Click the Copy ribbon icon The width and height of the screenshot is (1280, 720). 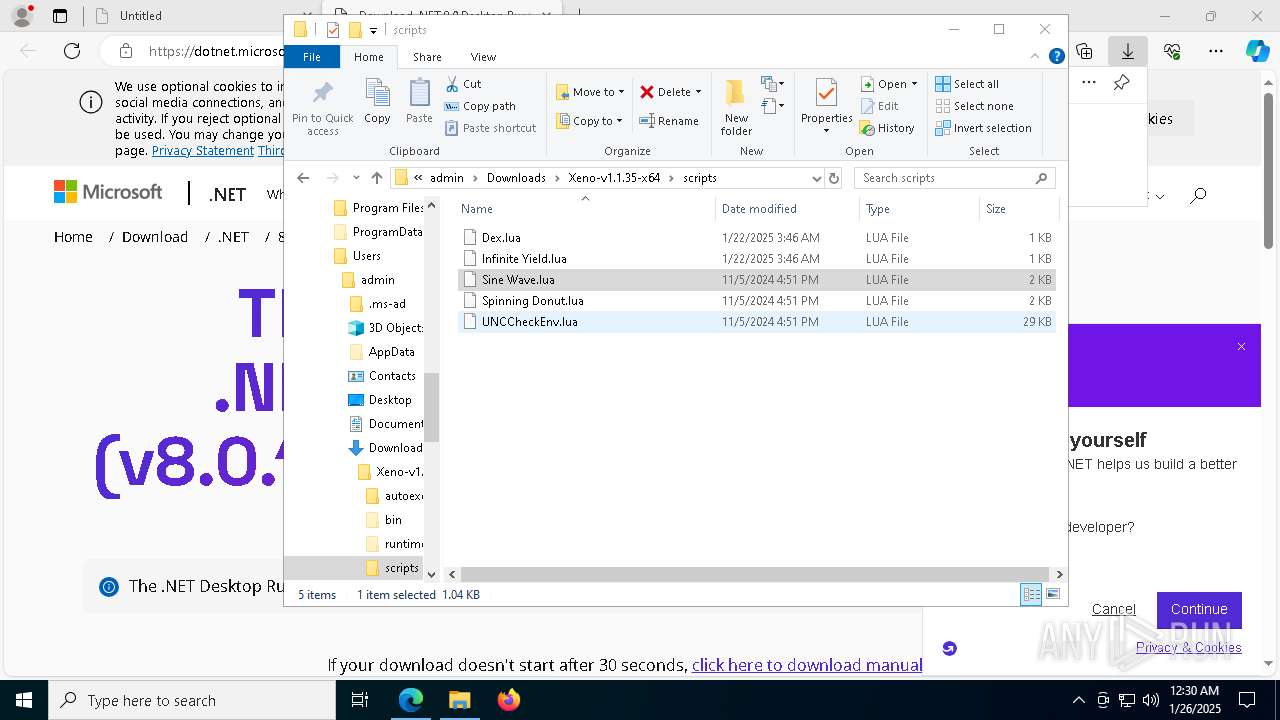tap(377, 101)
